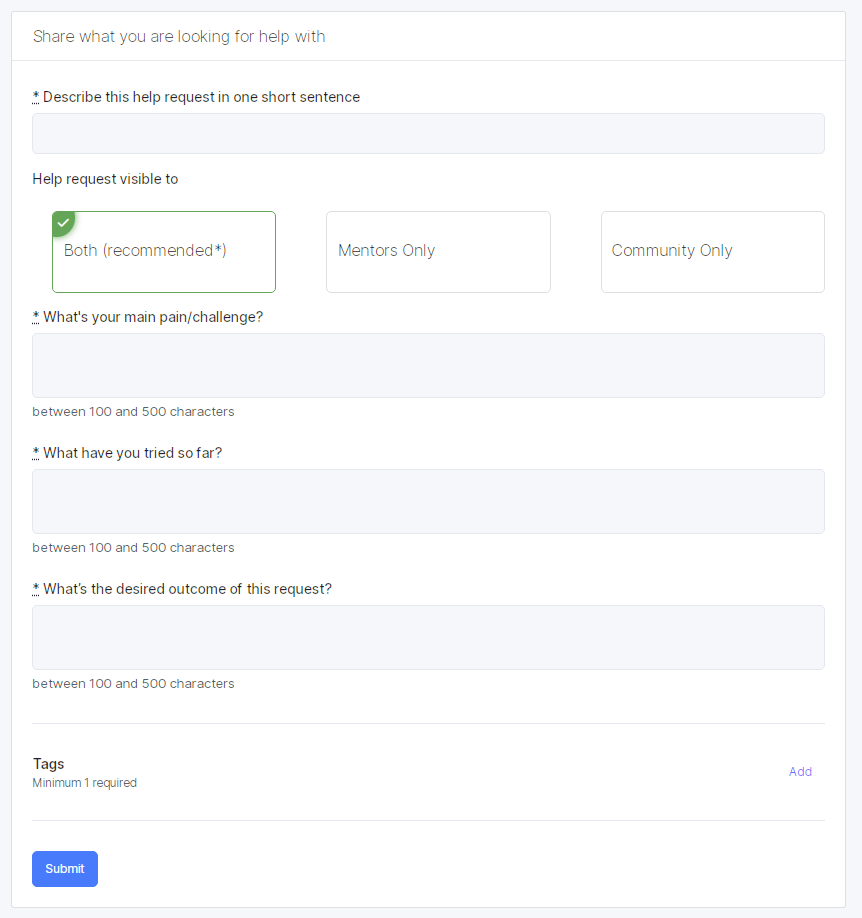Click into the main pain/challenge text area
The width and height of the screenshot is (862, 918).
(x=428, y=365)
